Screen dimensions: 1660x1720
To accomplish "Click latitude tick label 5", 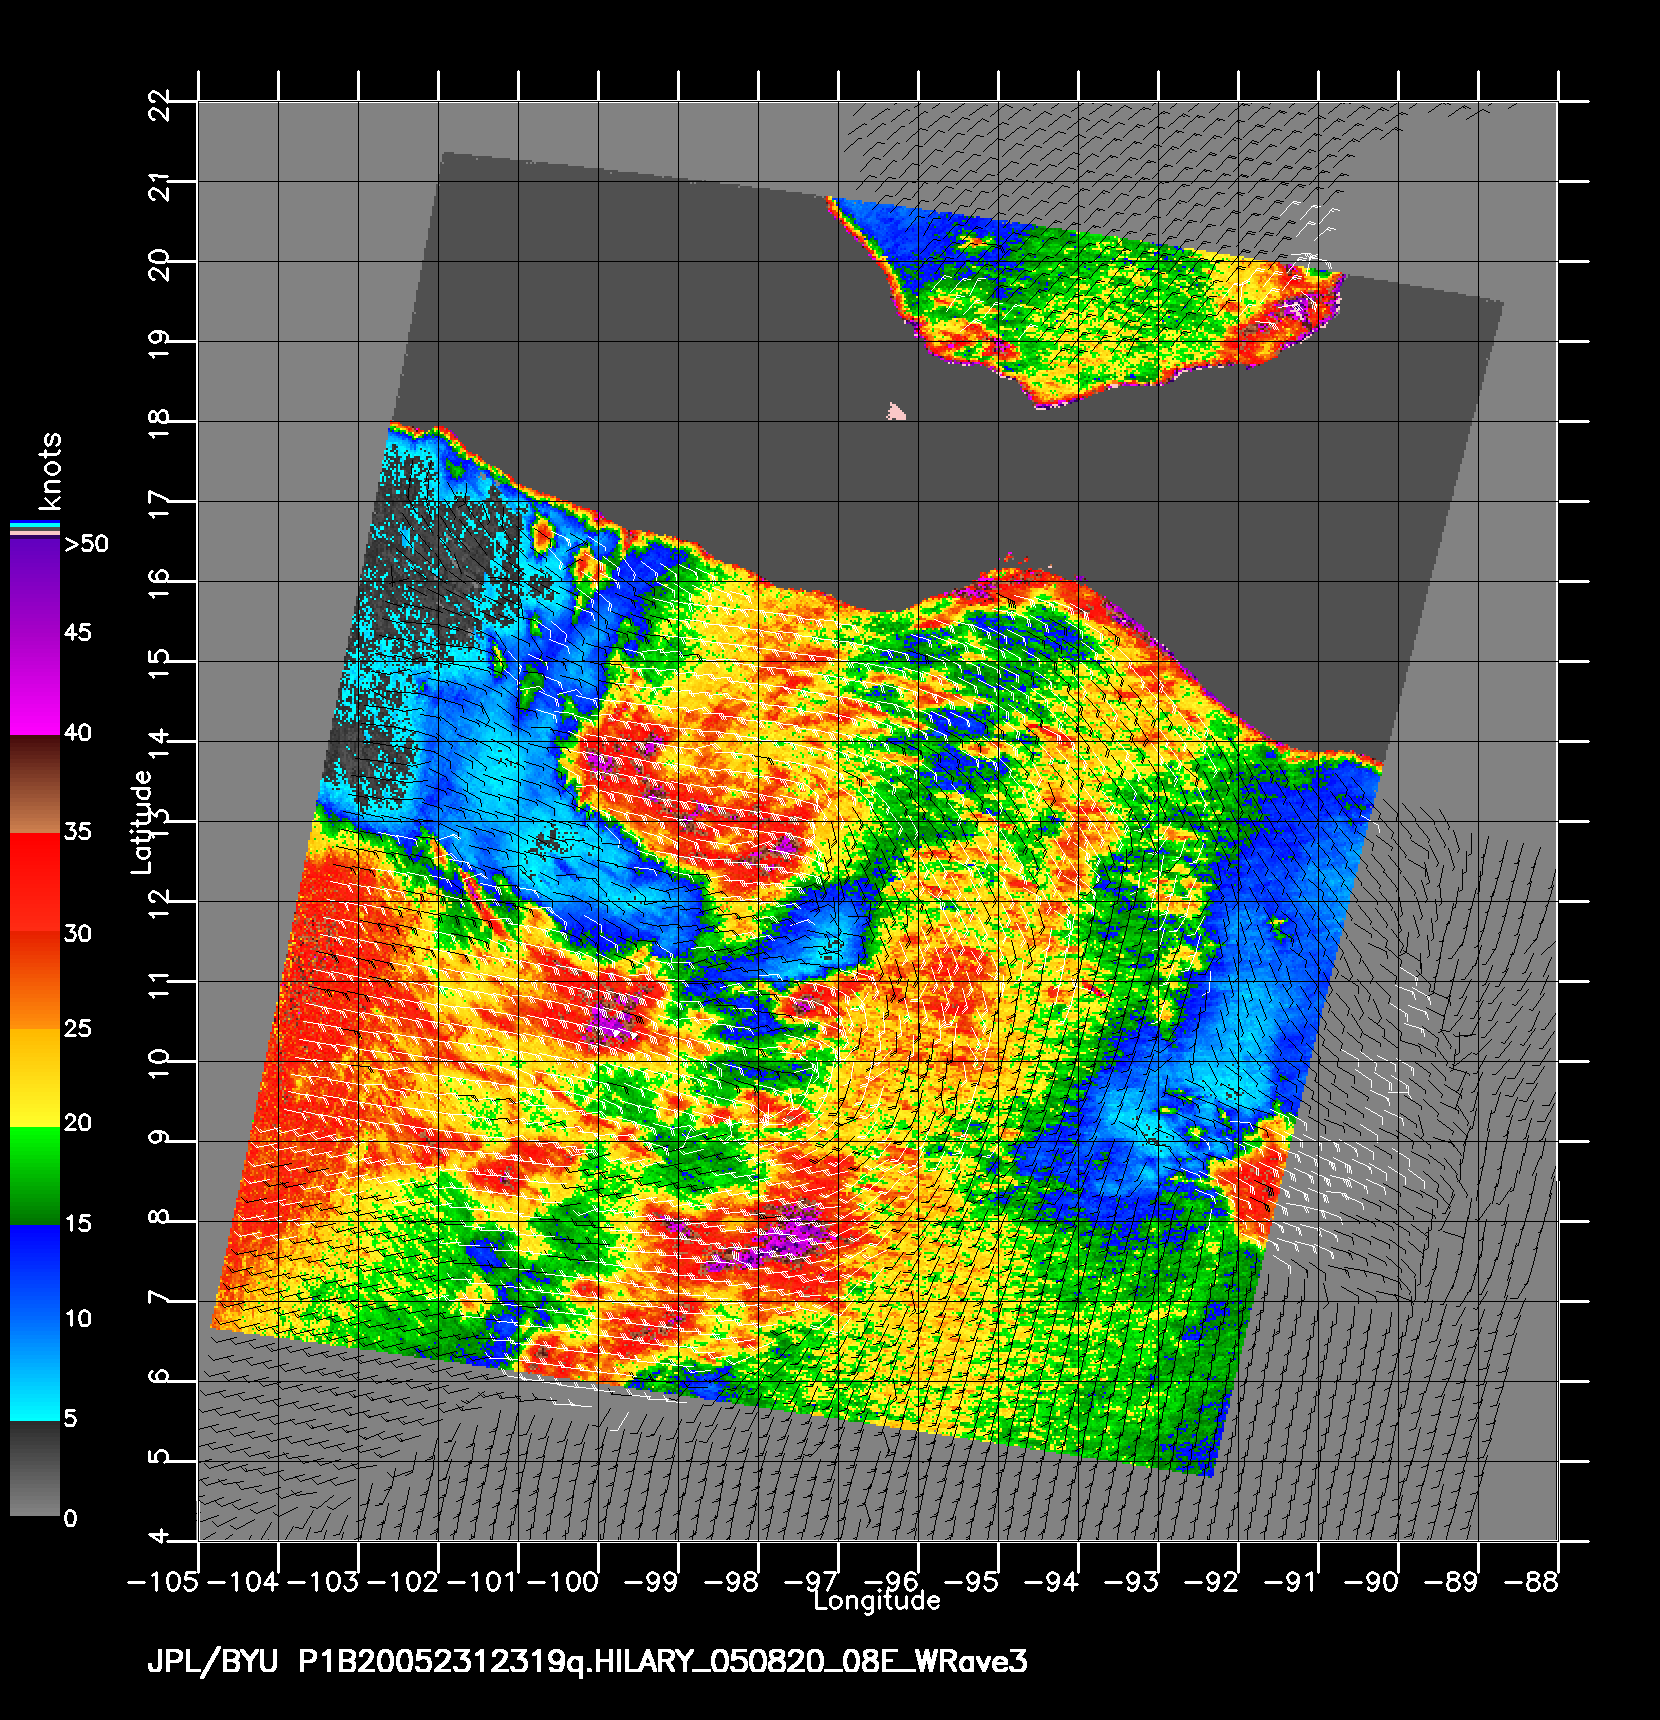I will point(159,1458).
